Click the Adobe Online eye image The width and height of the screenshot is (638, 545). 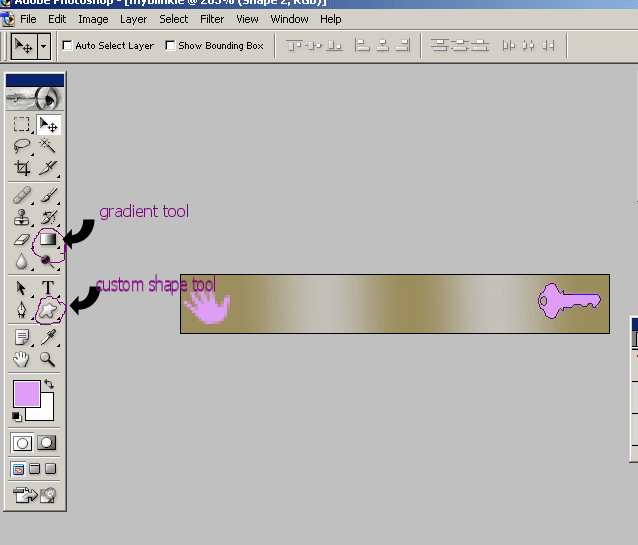click(35, 98)
